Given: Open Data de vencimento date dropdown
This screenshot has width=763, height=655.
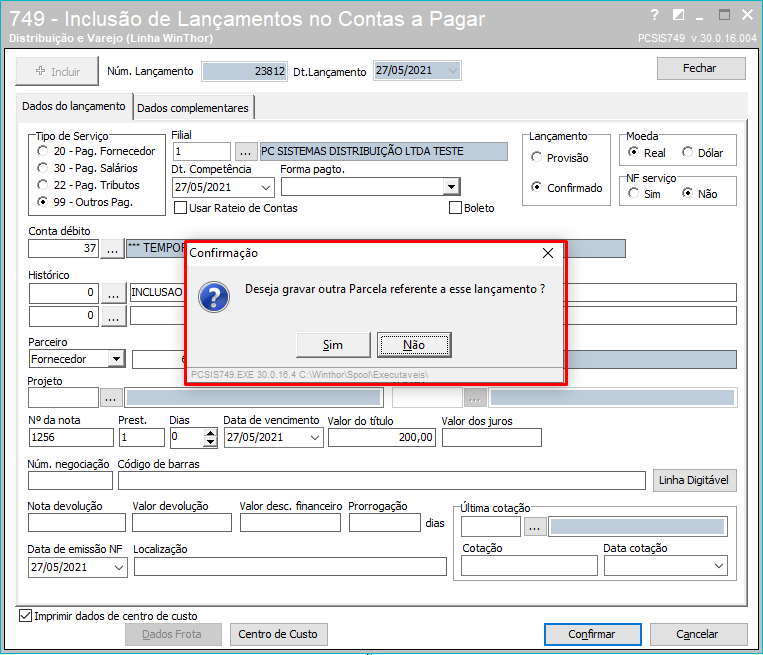Looking at the screenshot, I should coord(315,437).
